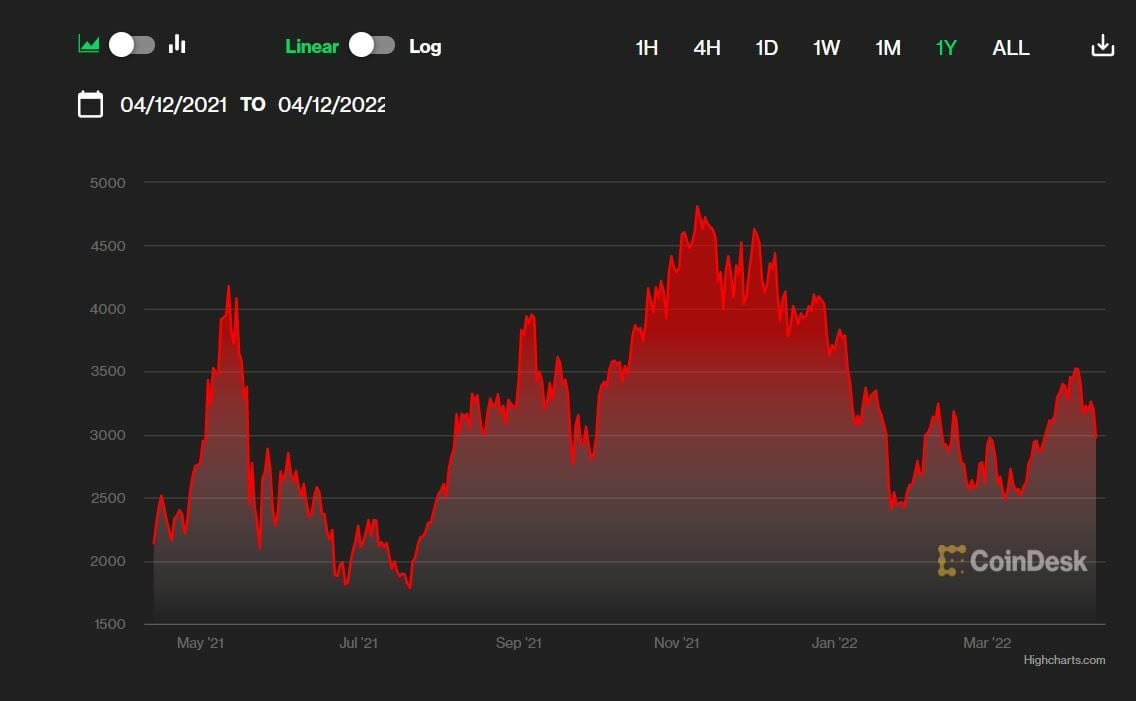Click the Mar '22 x-axis label
Image resolution: width=1136 pixels, height=701 pixels.
click(x=987, y=643)
